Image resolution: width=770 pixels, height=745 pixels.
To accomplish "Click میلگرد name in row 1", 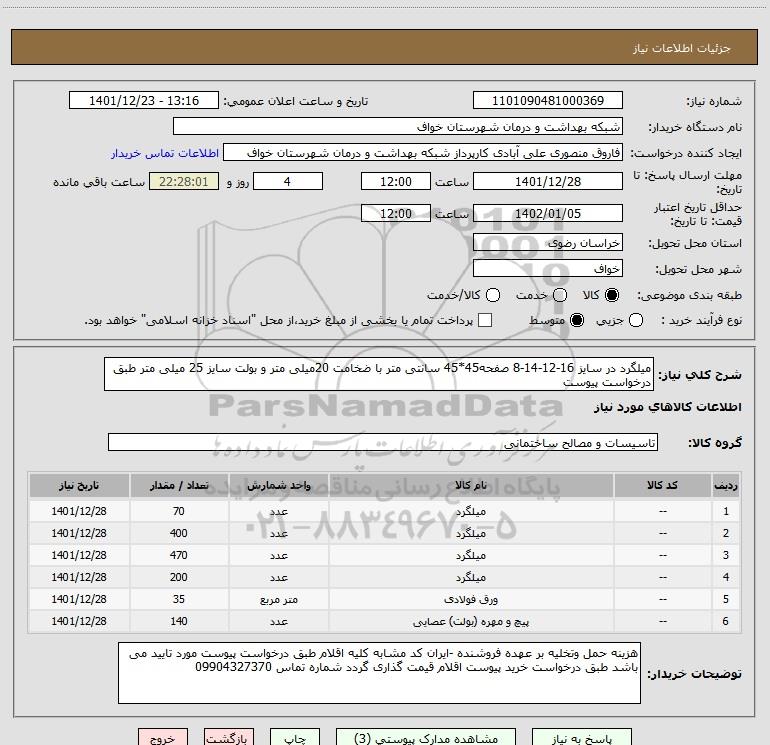I will (x=471, y=511).
